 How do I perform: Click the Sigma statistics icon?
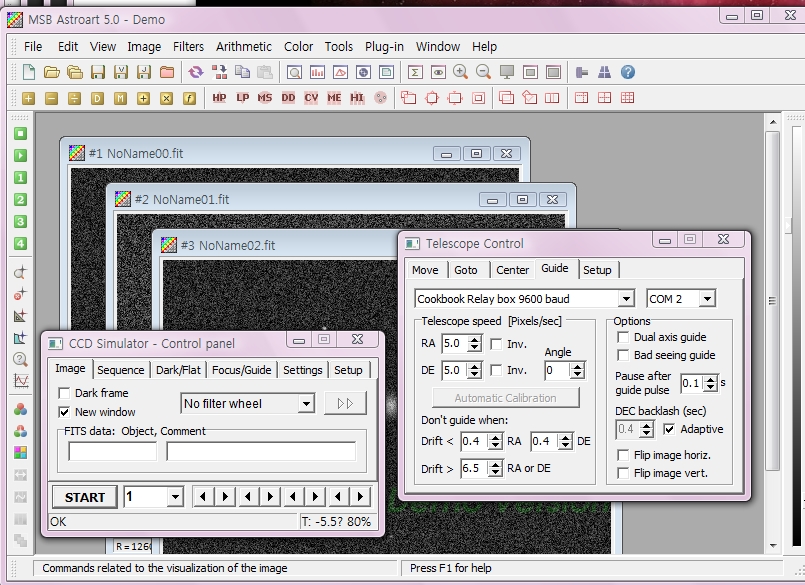415,72
